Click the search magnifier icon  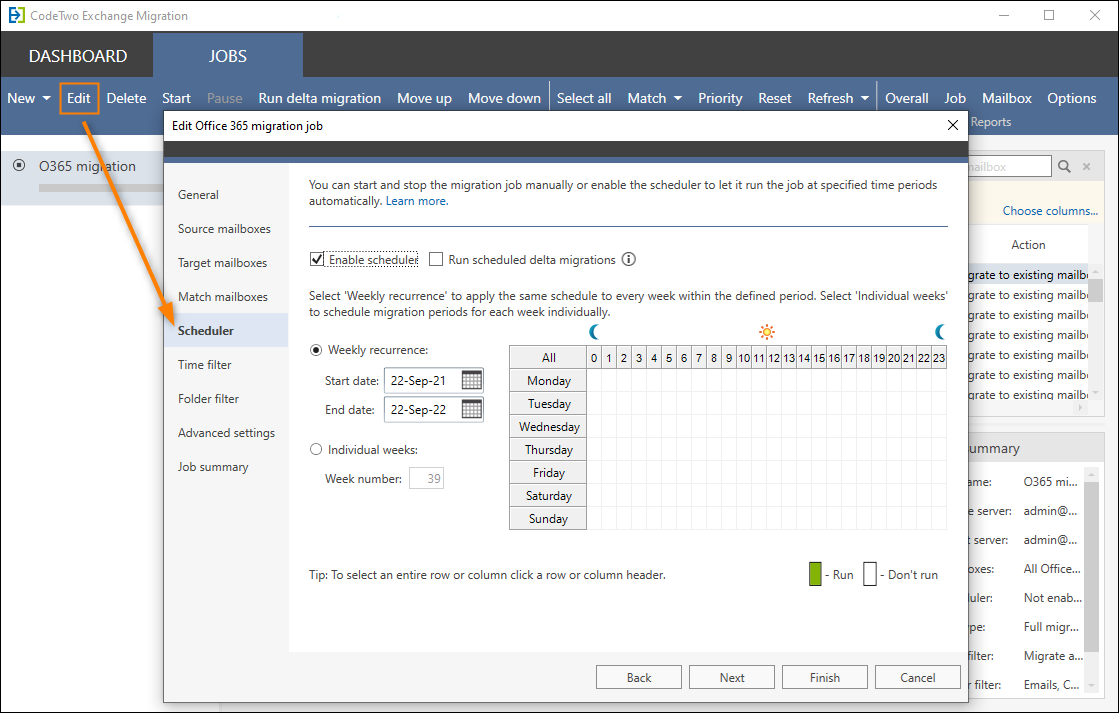click(x=1064, y=166)
